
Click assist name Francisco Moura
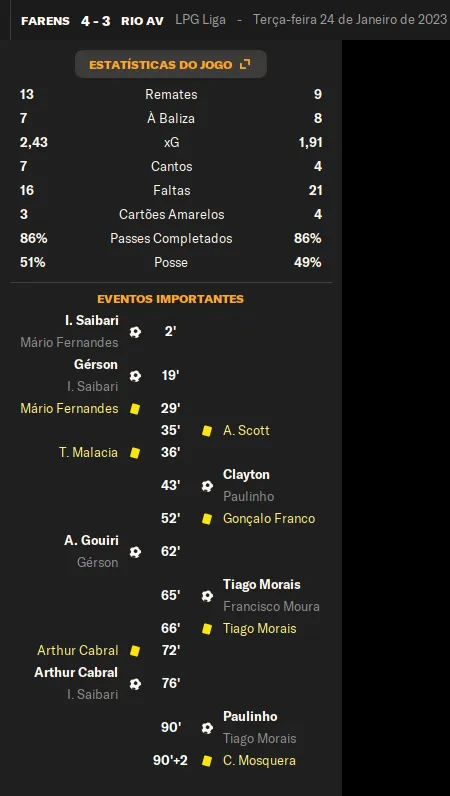point(271,607)
